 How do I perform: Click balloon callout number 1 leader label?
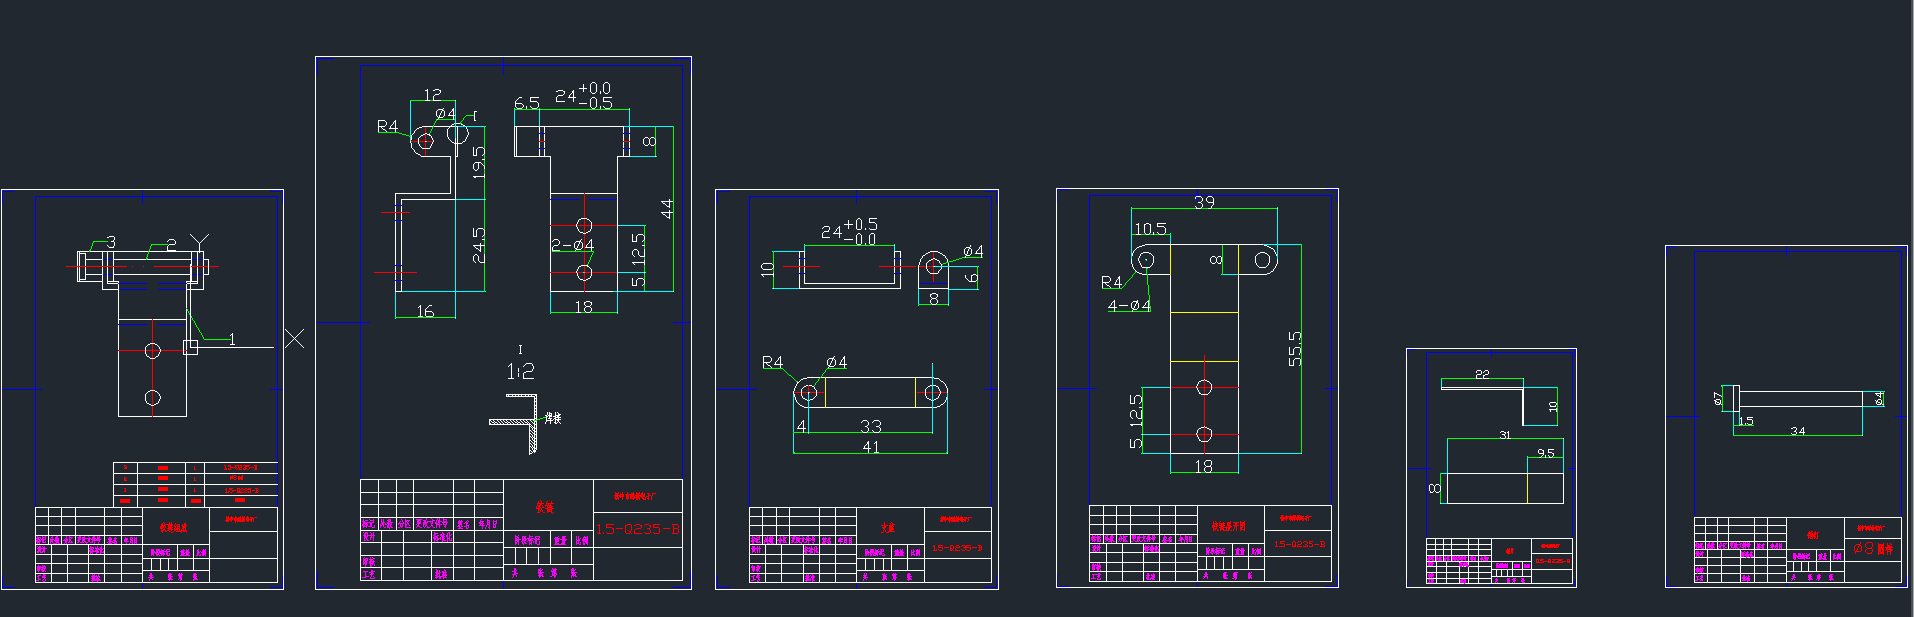[x=232, y=340]
